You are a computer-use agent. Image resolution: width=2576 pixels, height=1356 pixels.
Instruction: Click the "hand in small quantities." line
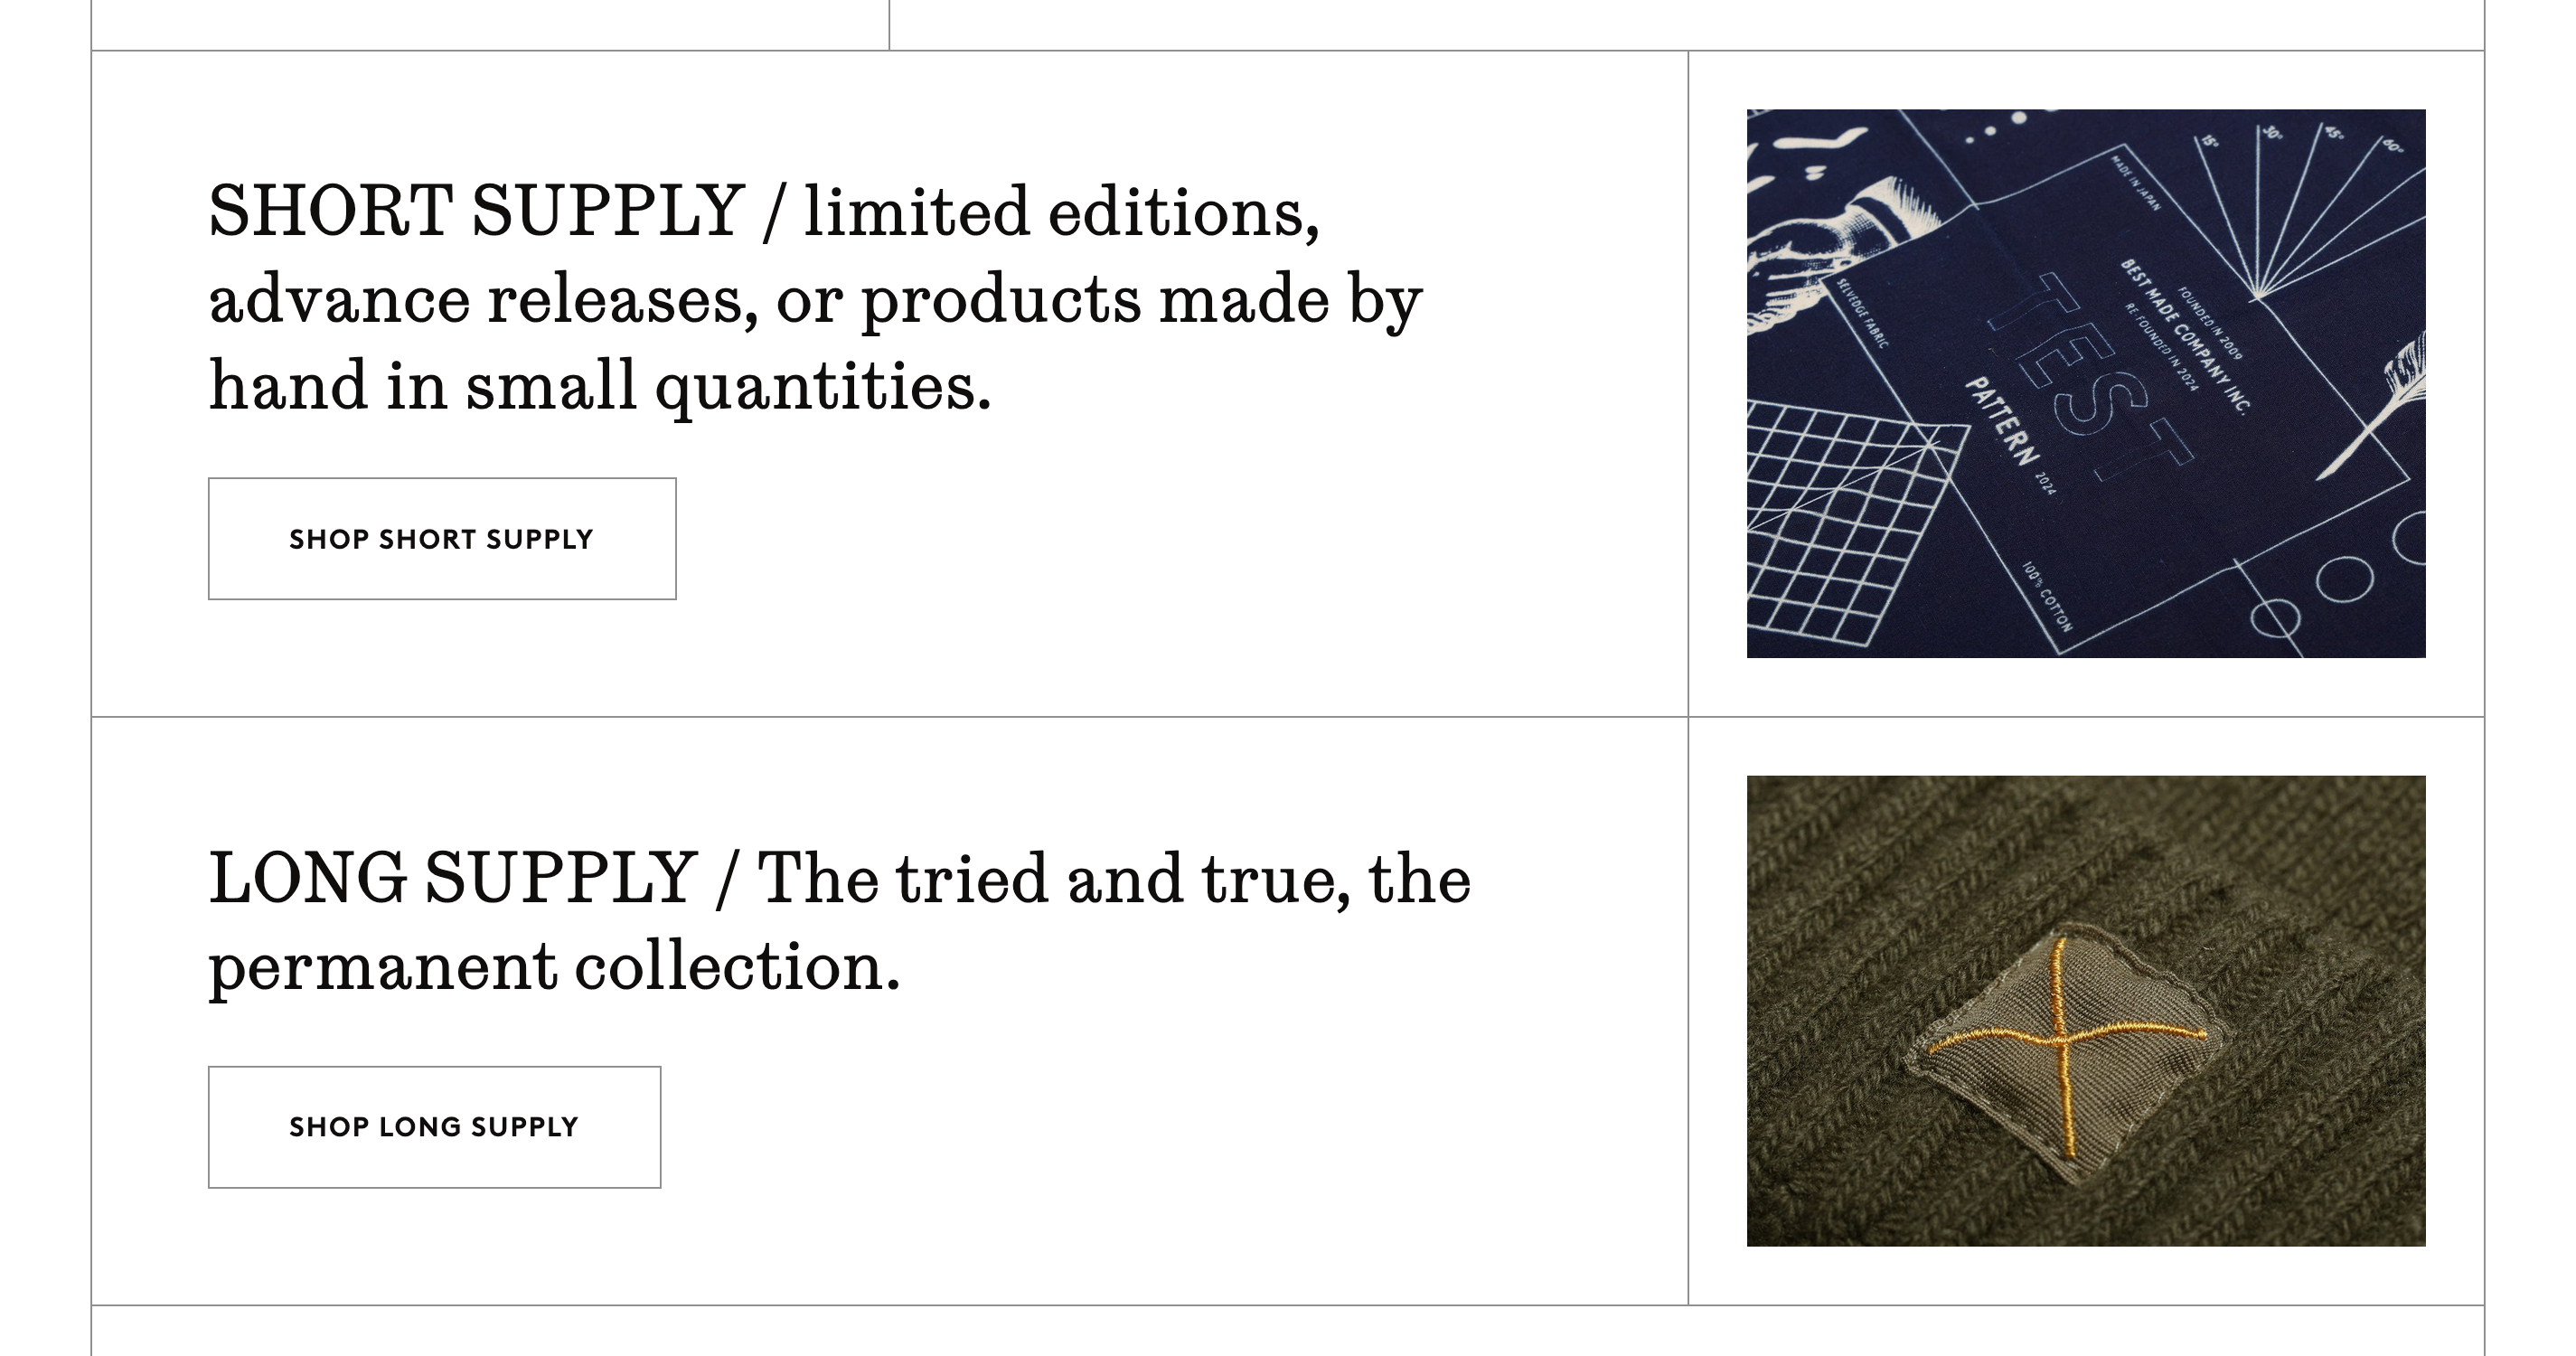(x=600, y=386)
